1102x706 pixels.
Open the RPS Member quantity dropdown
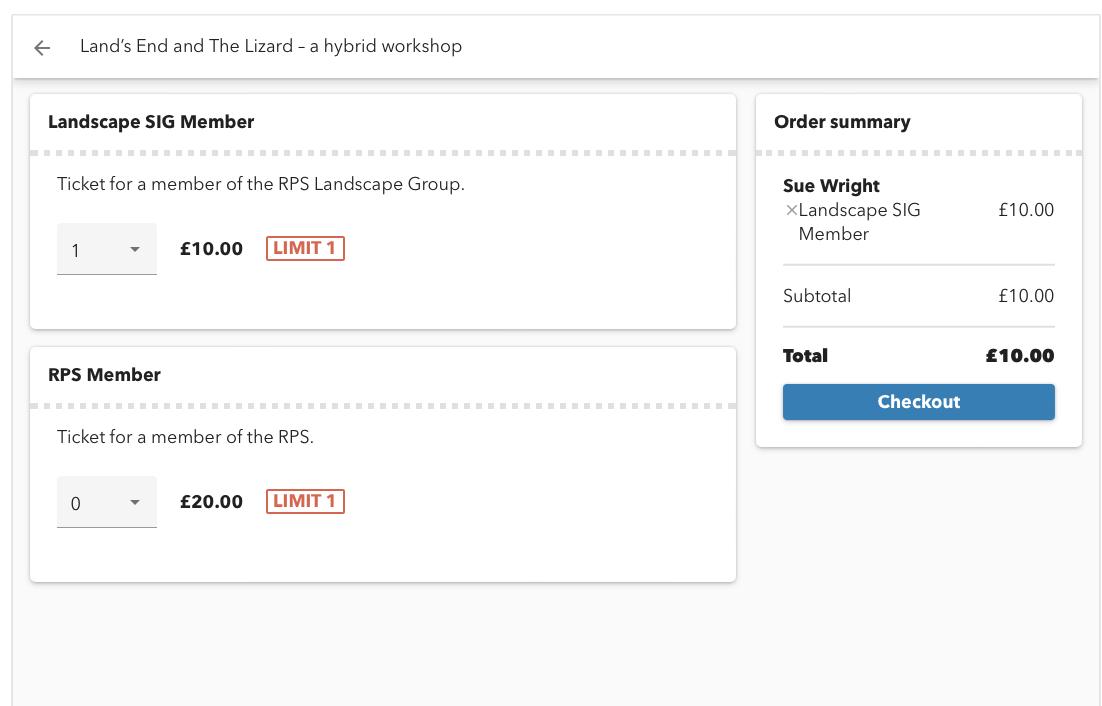click(106, 502)
